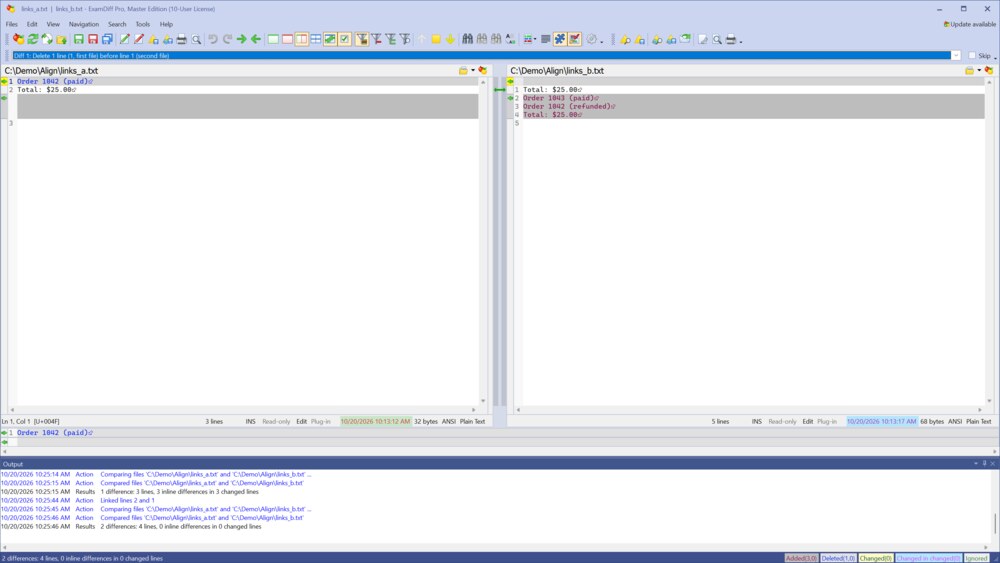Edit first file using green pencil icon
The image size is (1000, 563).
(x=124, y=40)
